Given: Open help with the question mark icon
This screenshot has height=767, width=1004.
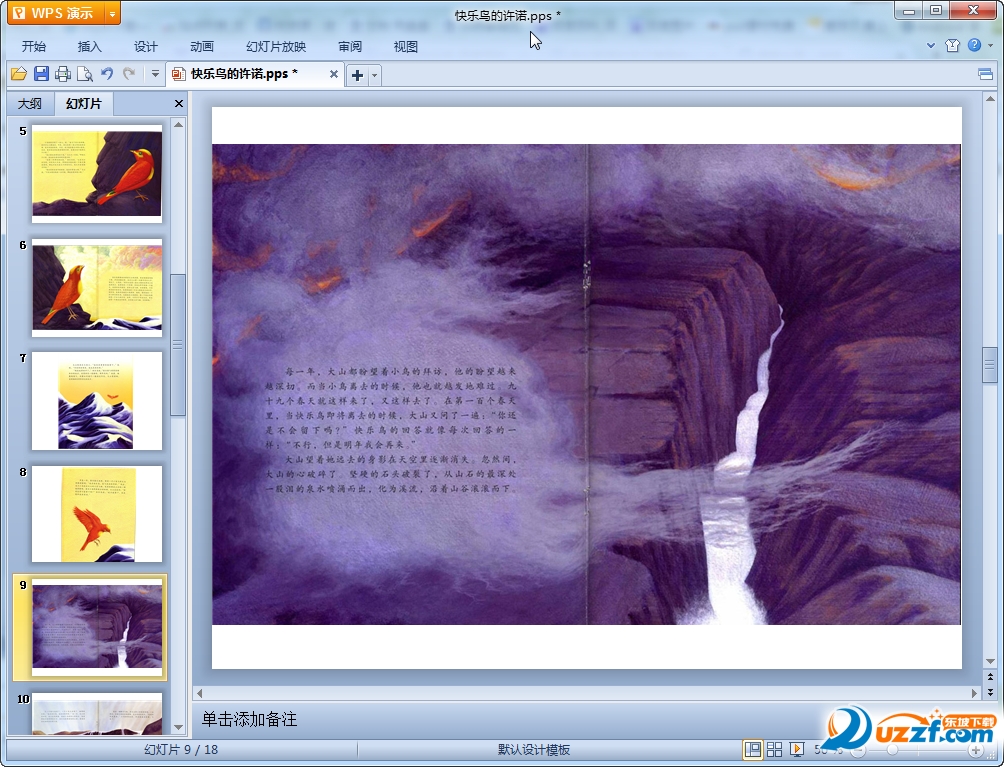Looking at the screenshot, I should tap(975, 45).
